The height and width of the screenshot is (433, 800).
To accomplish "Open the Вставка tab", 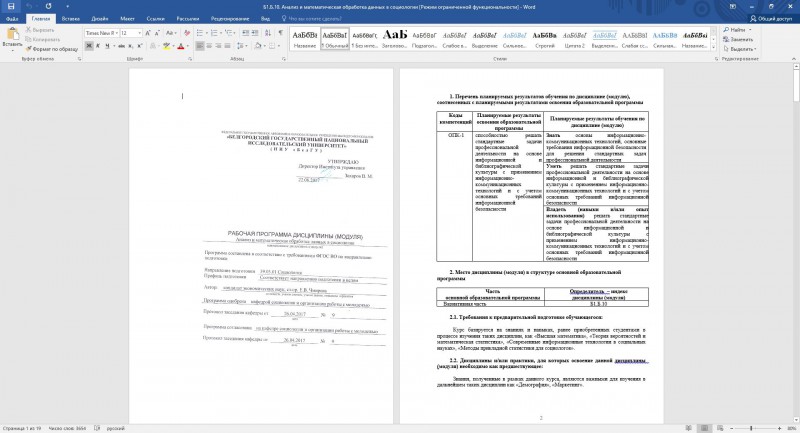I will click(x=70, y=19).
